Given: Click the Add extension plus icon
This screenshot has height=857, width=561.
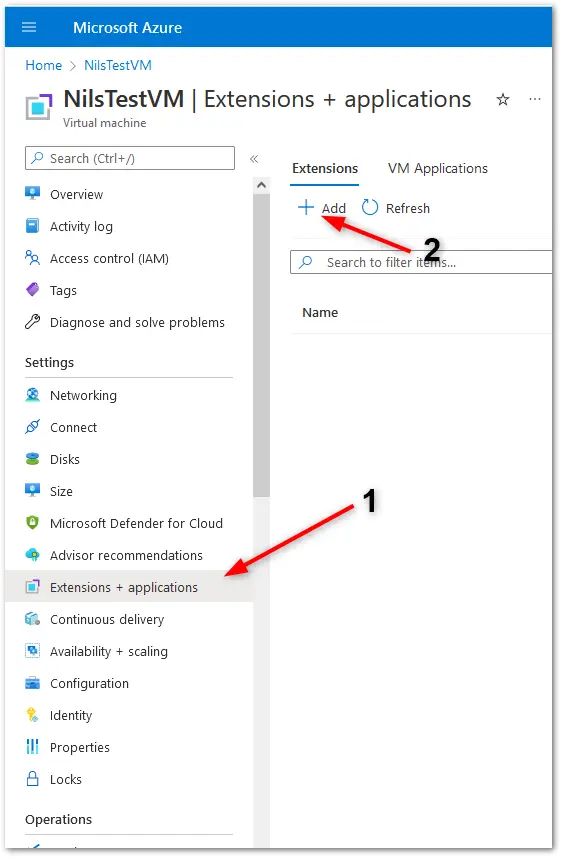Looking at the screenshot, I should (x=306, y=208).
